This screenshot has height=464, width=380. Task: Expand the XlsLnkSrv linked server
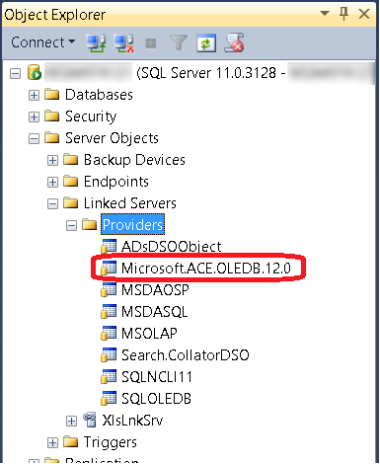pos(71,421)
